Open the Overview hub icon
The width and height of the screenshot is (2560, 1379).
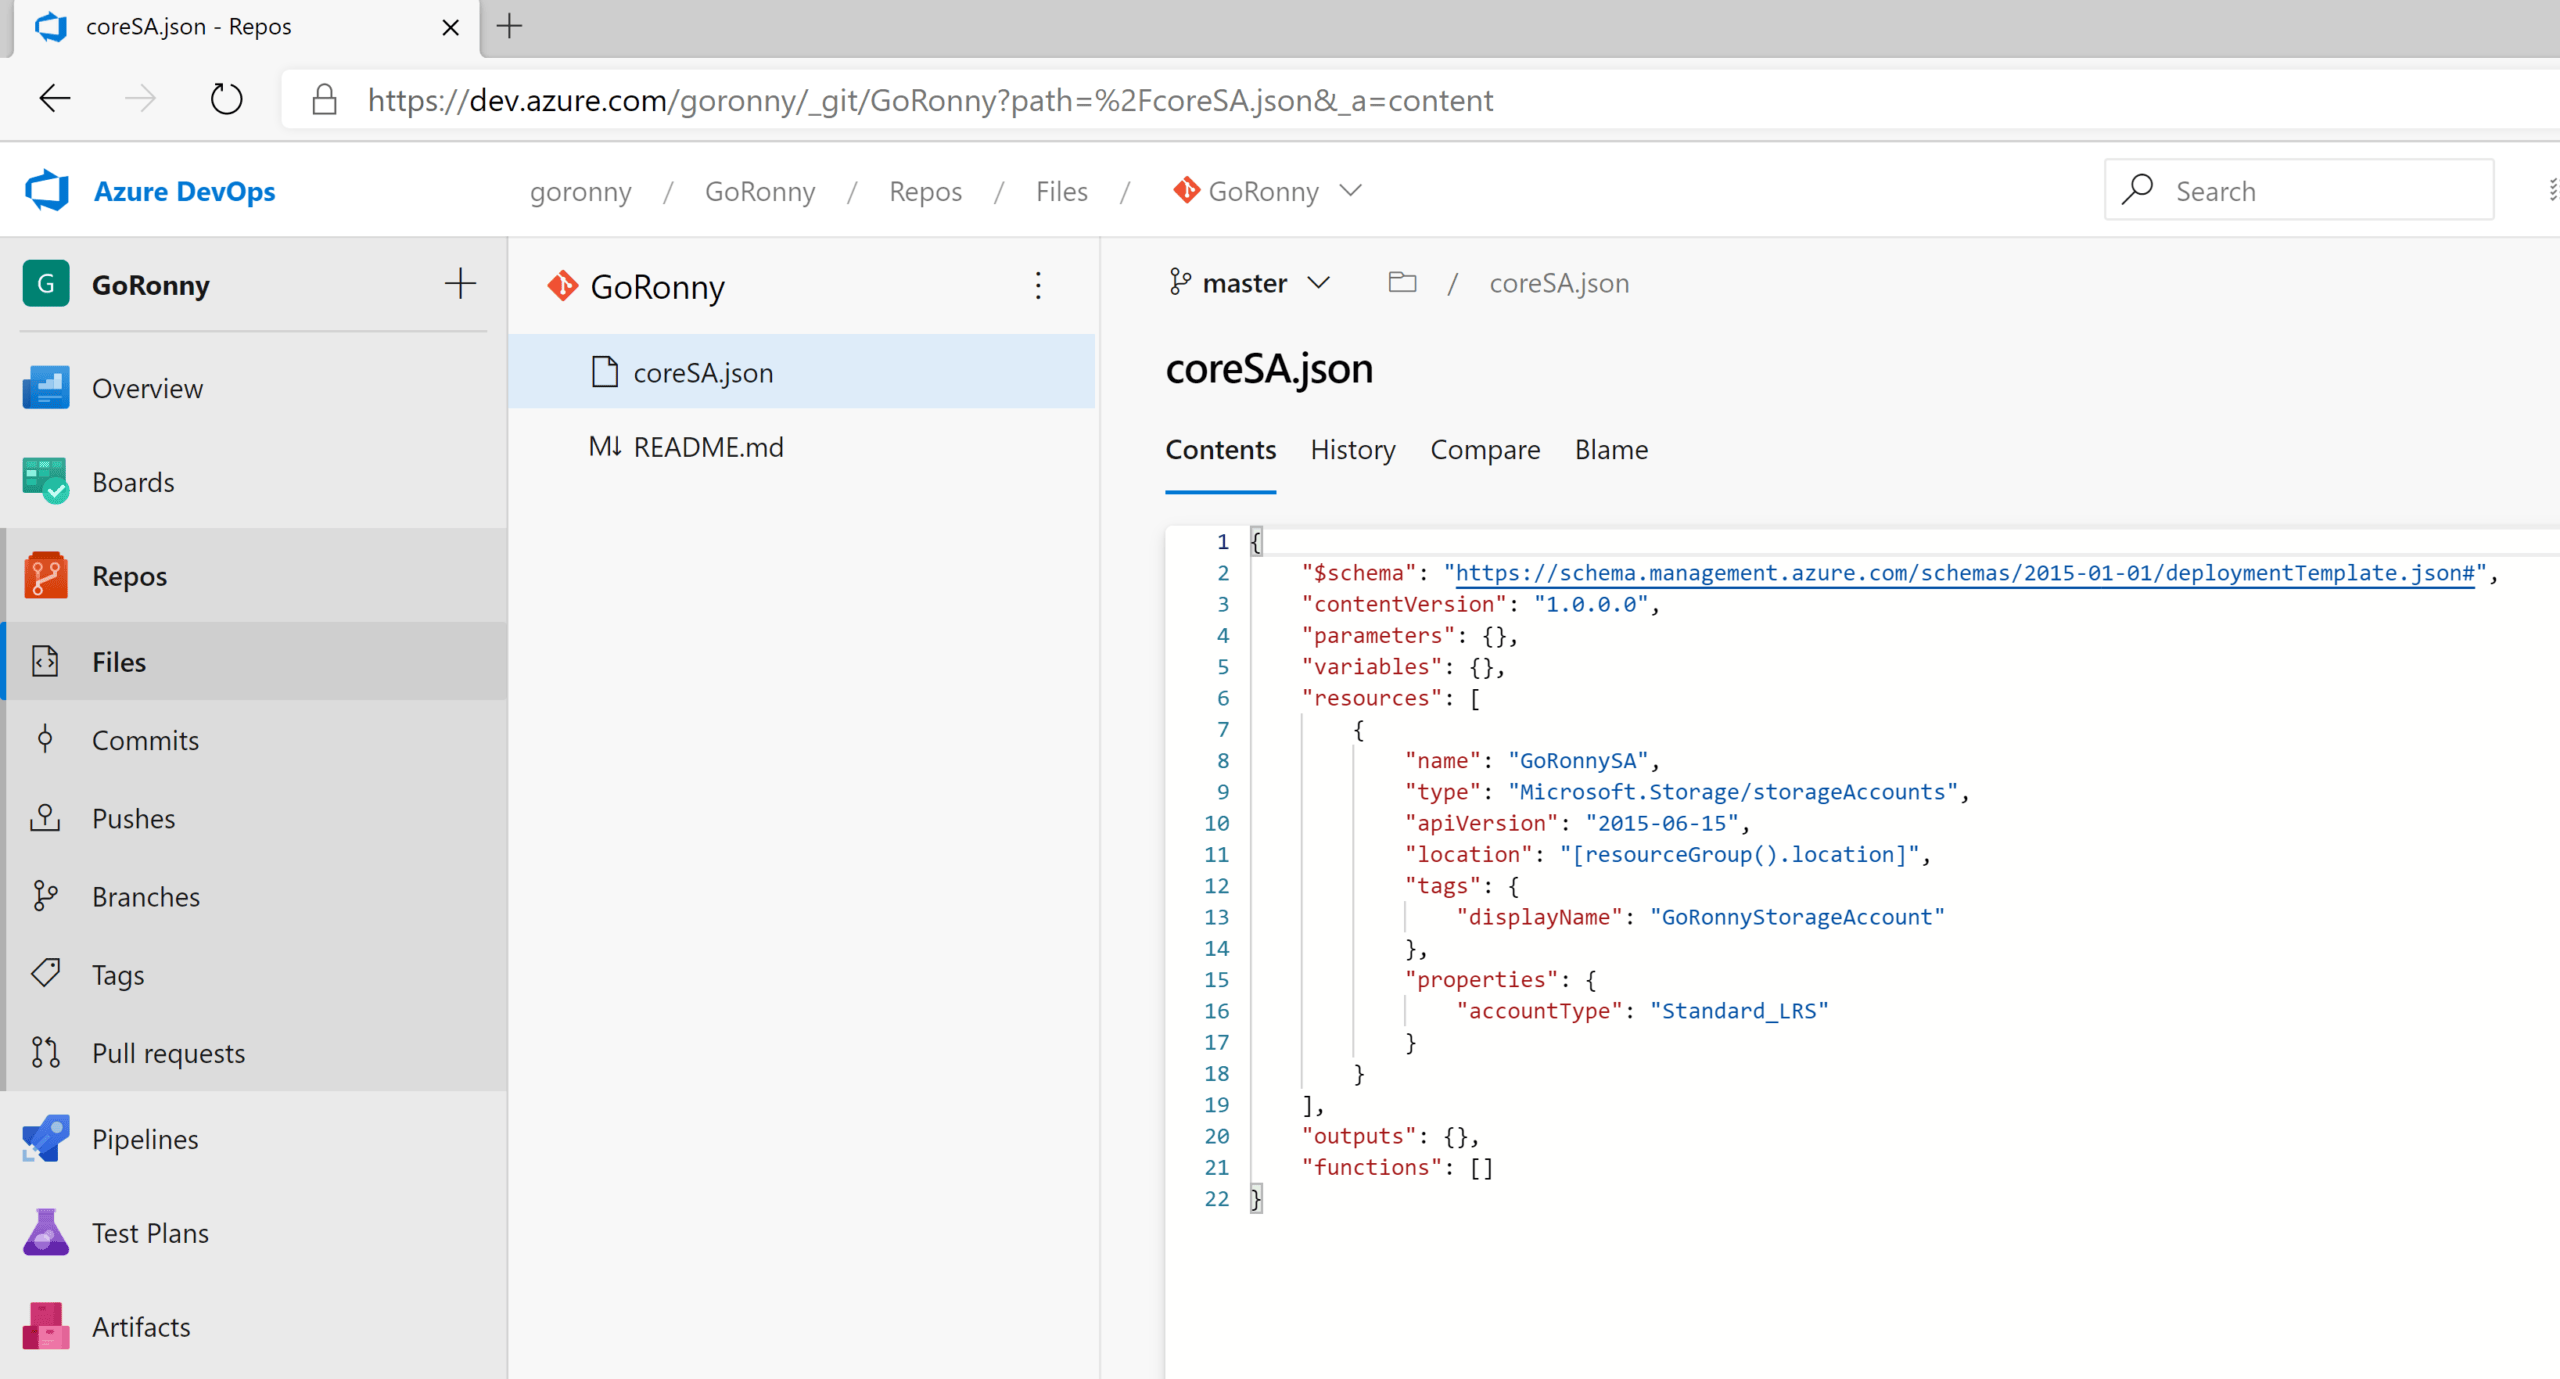[x=46, y=388]
